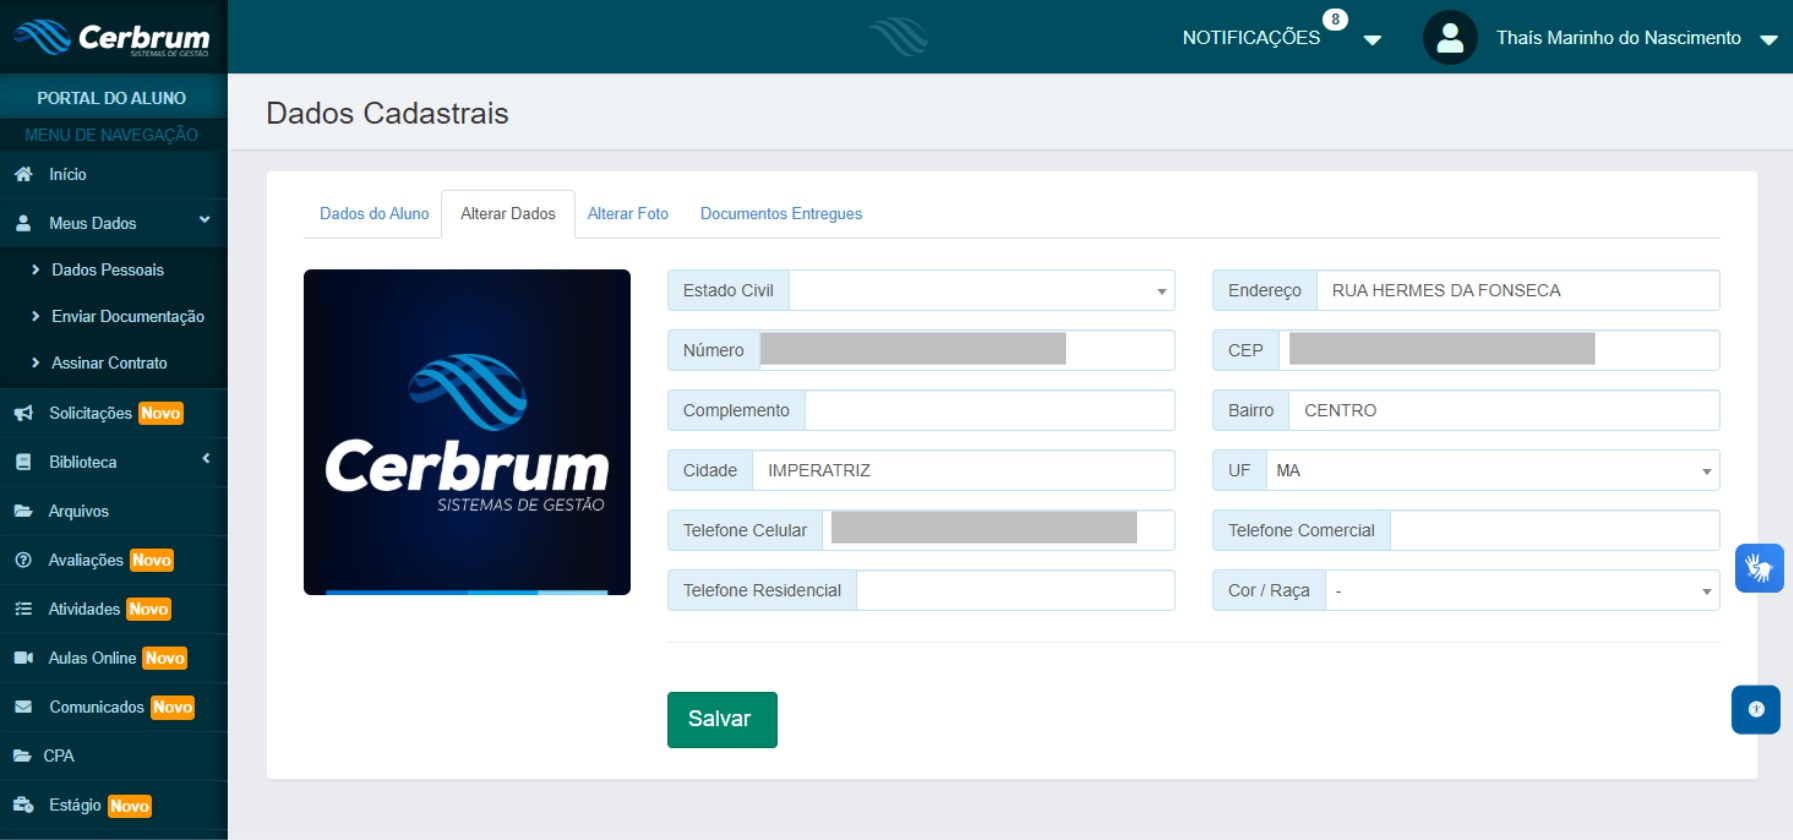Click the Salvar button
Screen dimensions: 1793x840
click(x=722, y=719)
